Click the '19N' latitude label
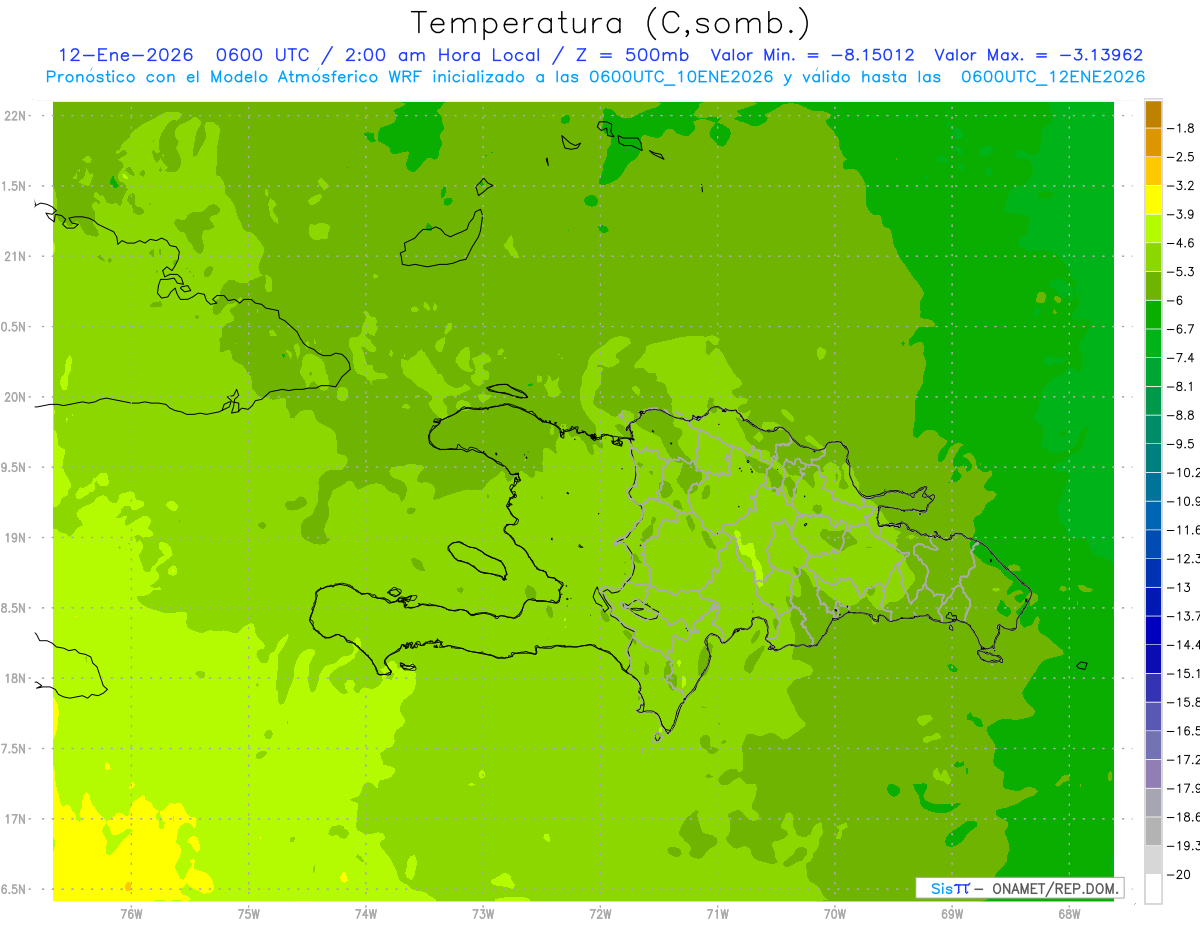Image resolution: width=1200 pixels, height=927 pixels. [x=17, y=538]
